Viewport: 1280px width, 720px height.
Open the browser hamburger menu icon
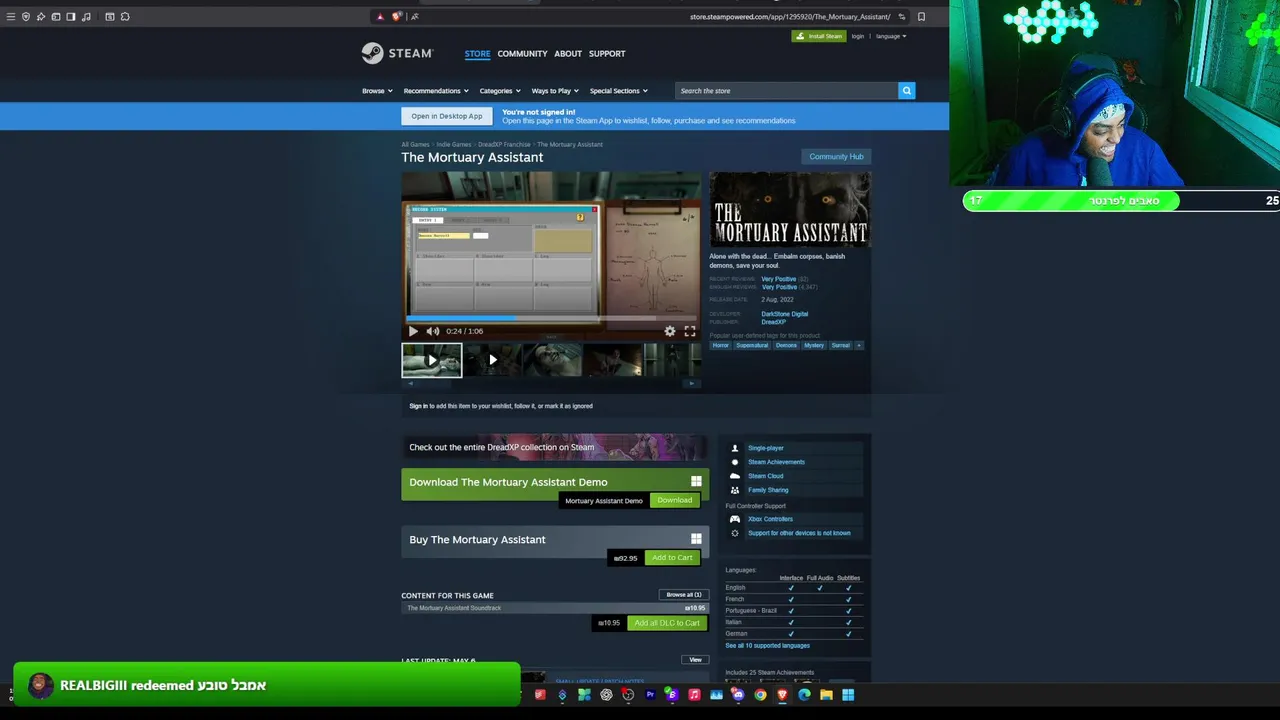click(11, 17)
